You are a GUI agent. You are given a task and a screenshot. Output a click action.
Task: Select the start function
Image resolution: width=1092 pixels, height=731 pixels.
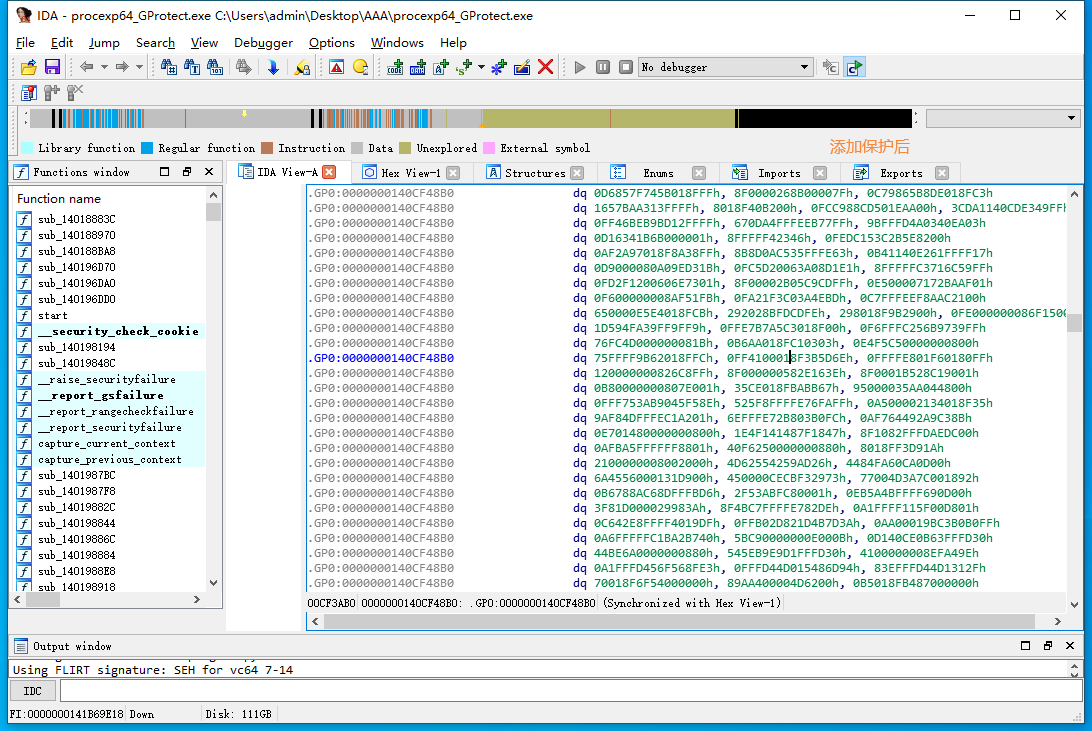click(x=53, y=315)
